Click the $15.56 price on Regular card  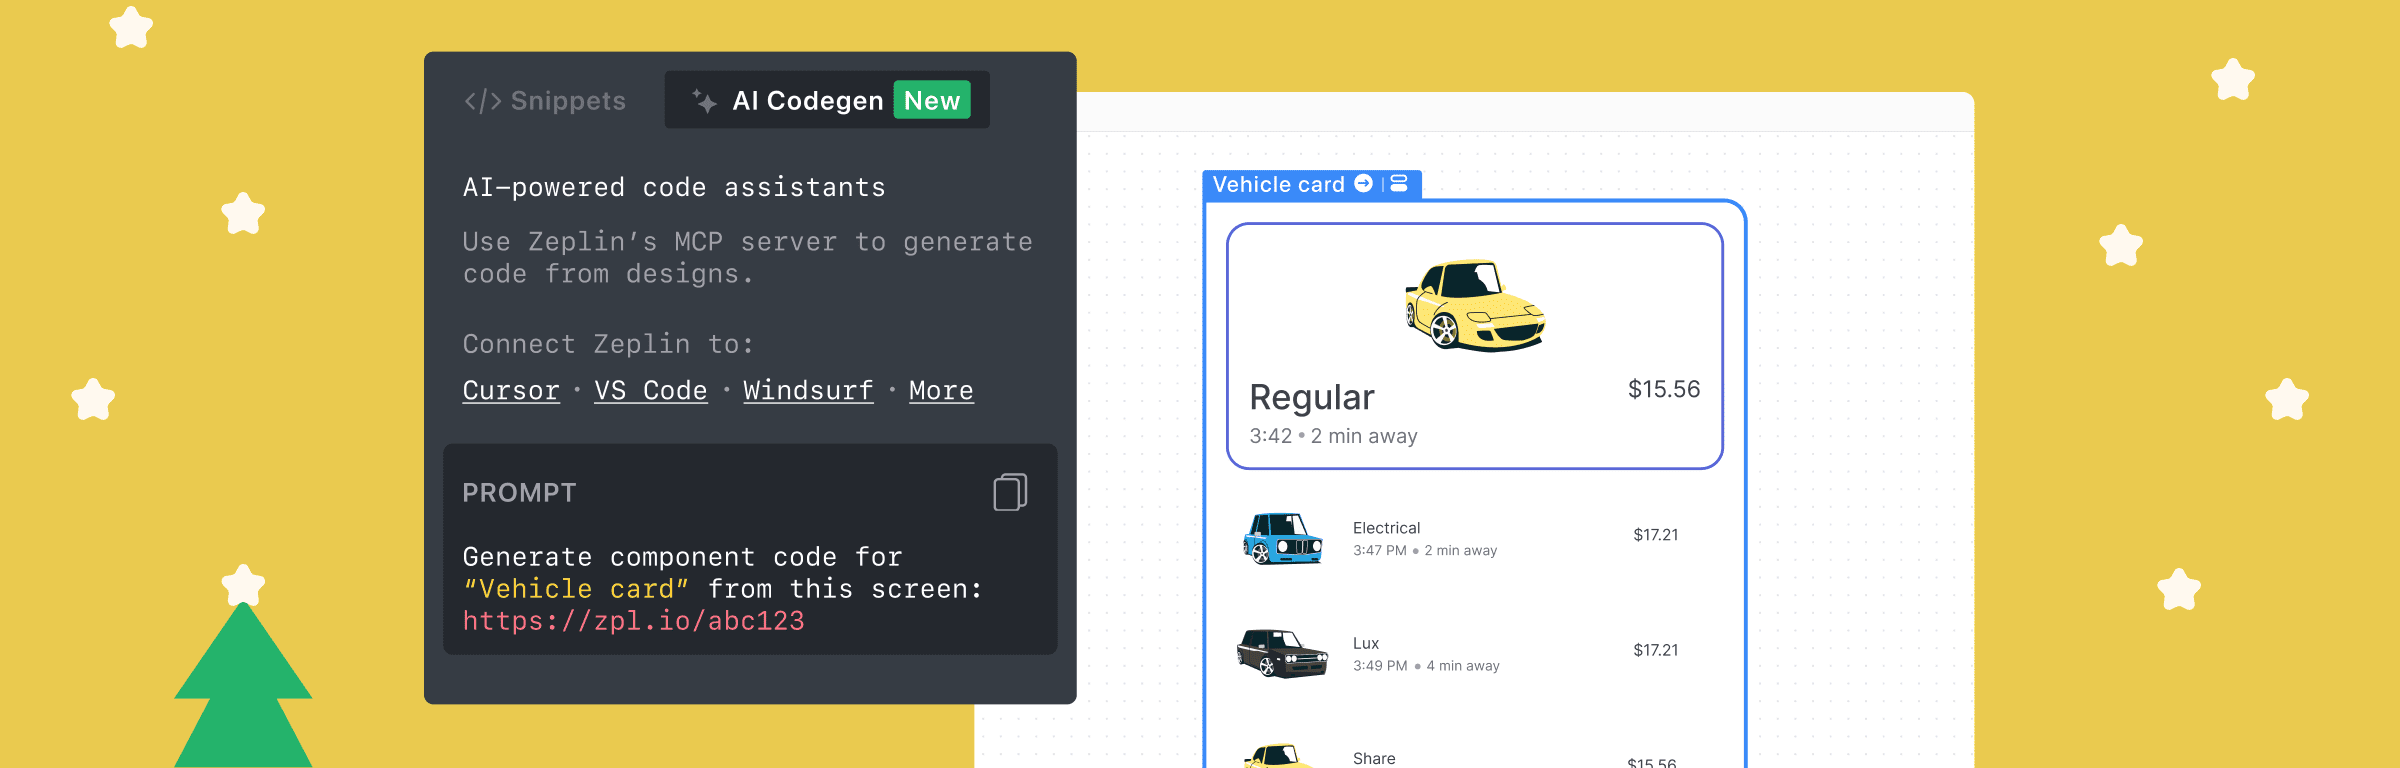tap(1664, 389)
